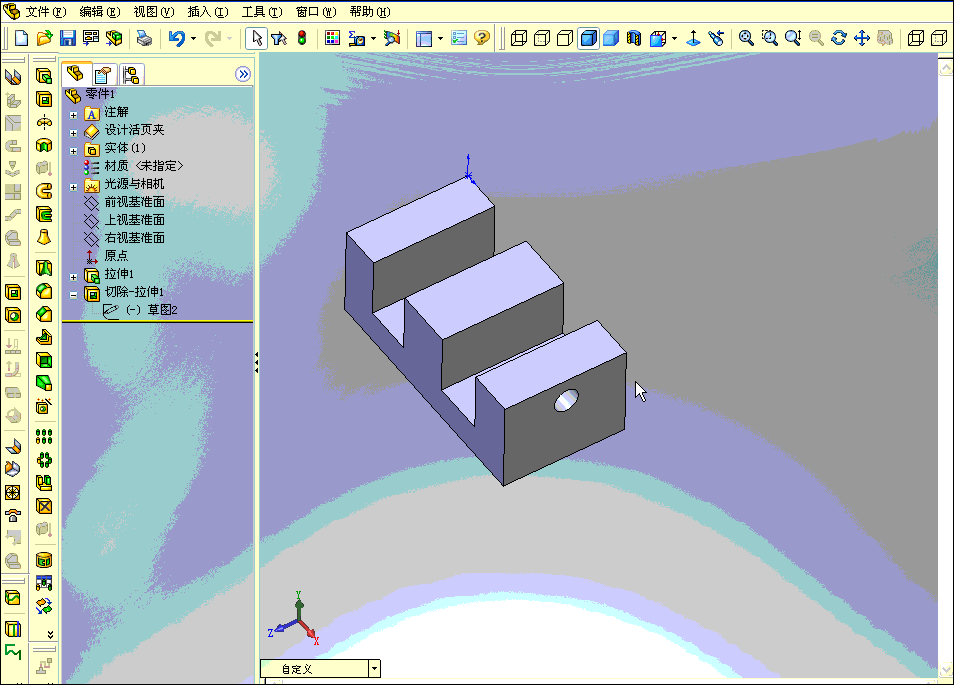Screen dimensions: 954x685
Task: Select the Fillet feature icon
Action: point(44,291)
